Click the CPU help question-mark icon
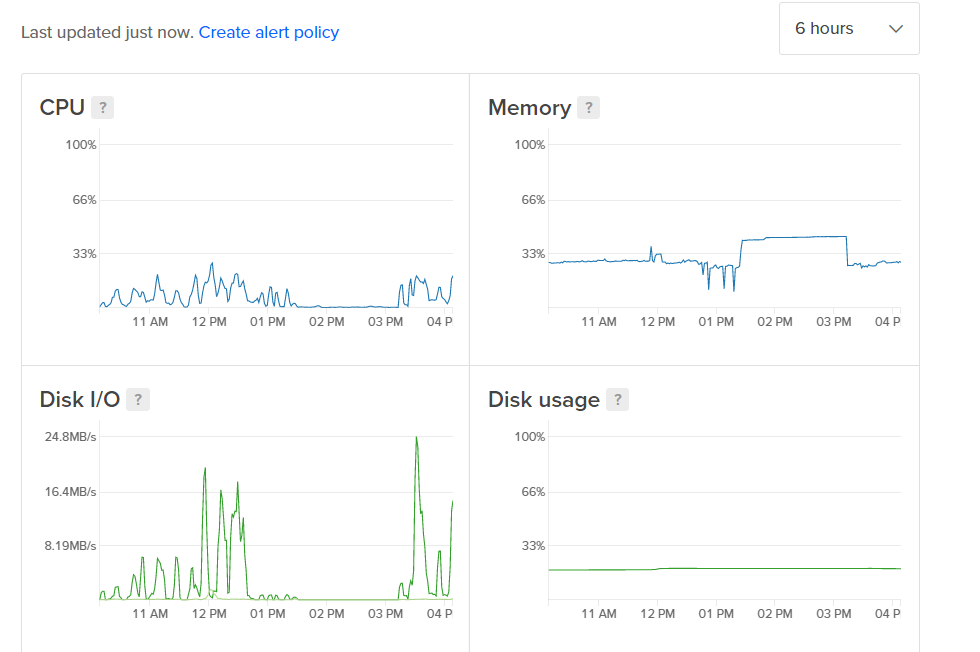The width and height of the screenshot is (980, 652). coord(102,108)
